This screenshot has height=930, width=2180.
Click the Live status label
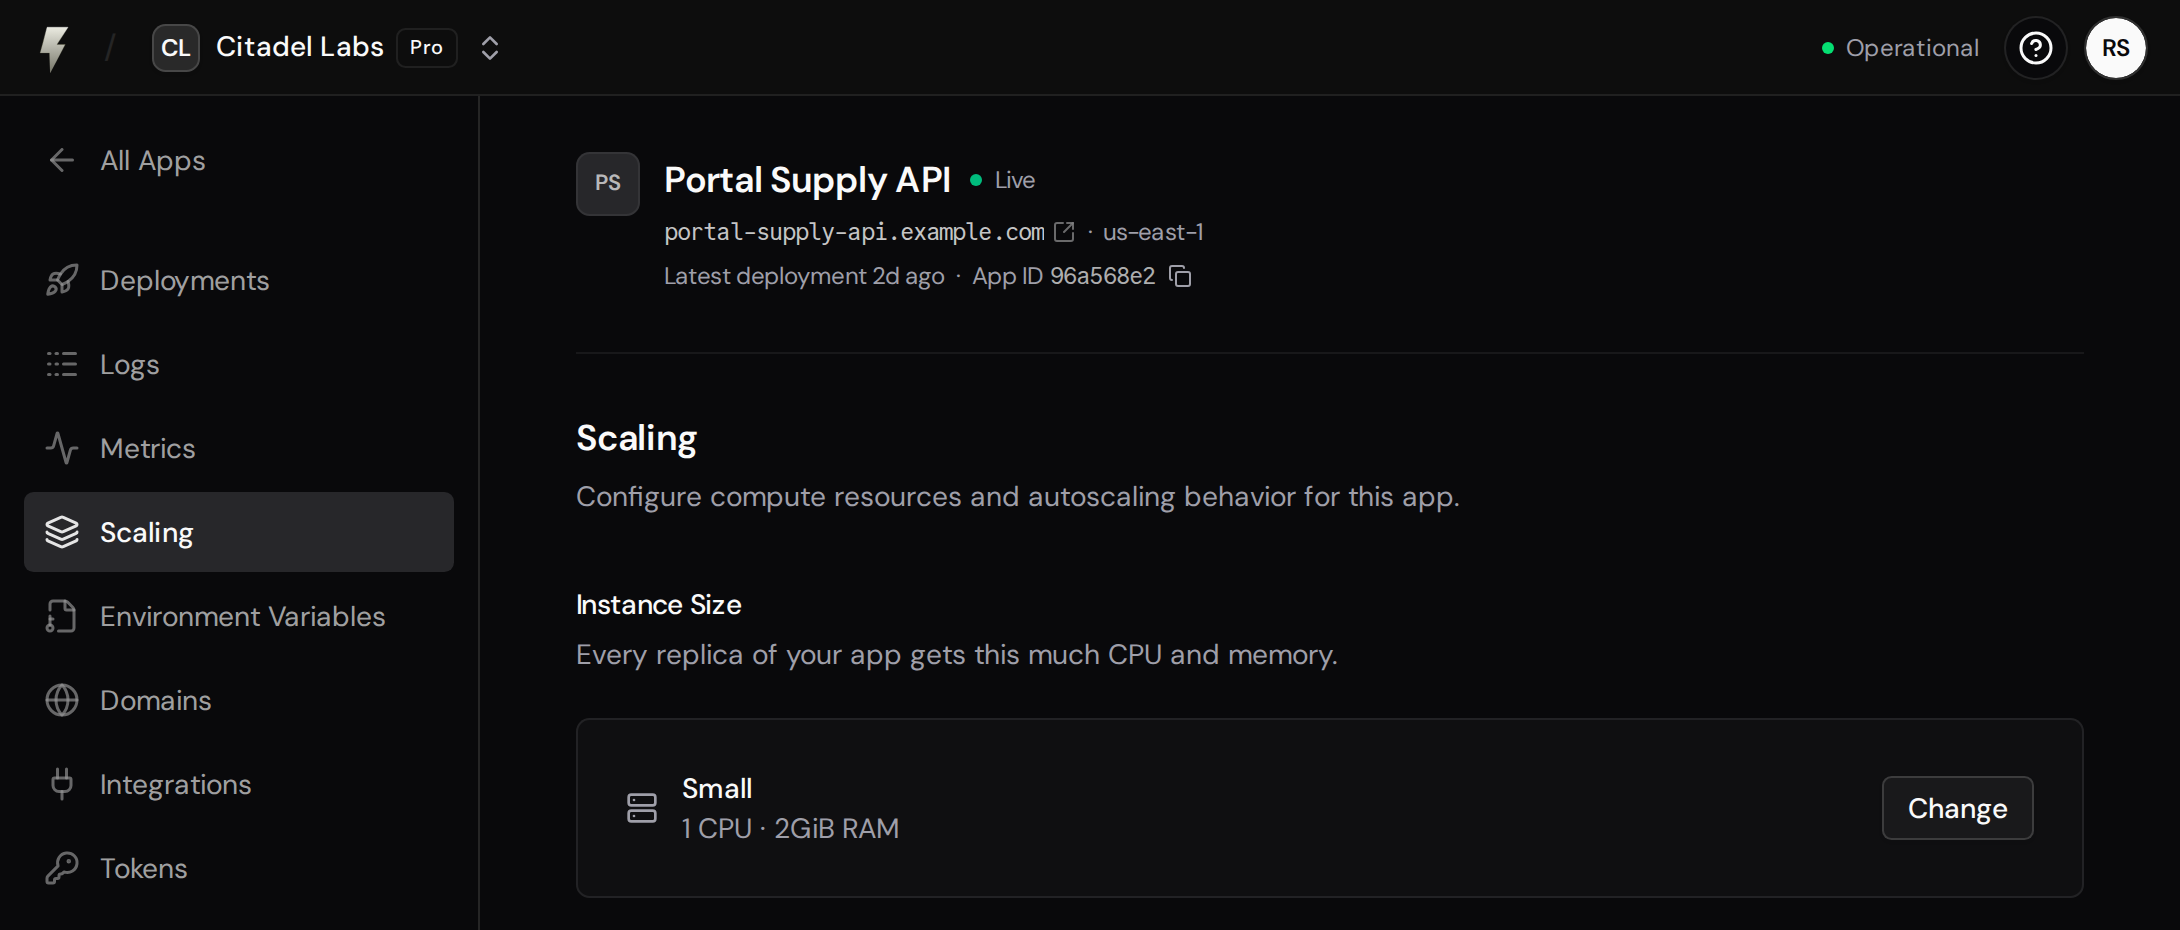pyautogui.click(x=1015, y=180)
